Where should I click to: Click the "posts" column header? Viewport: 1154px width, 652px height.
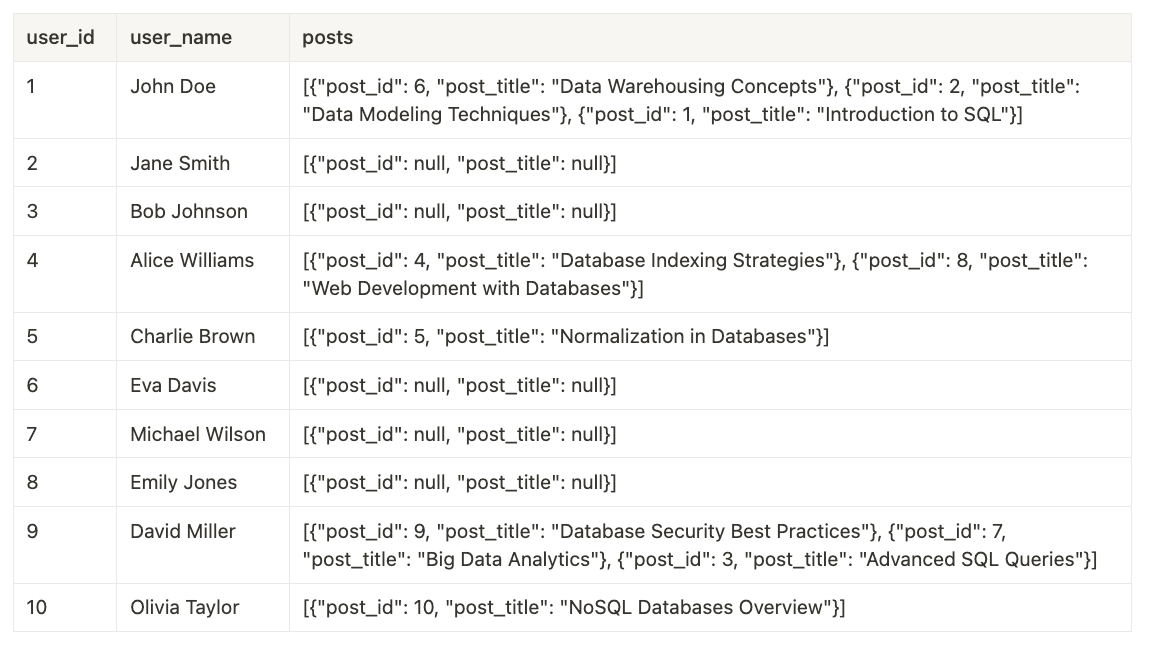click(328, 38)
